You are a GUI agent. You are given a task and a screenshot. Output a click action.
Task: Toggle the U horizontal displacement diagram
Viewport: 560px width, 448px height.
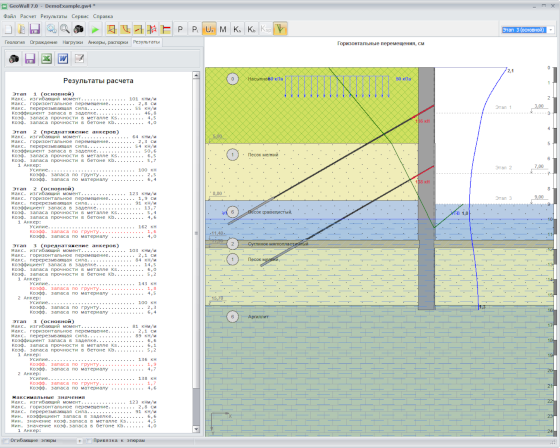tap(209, 29)
